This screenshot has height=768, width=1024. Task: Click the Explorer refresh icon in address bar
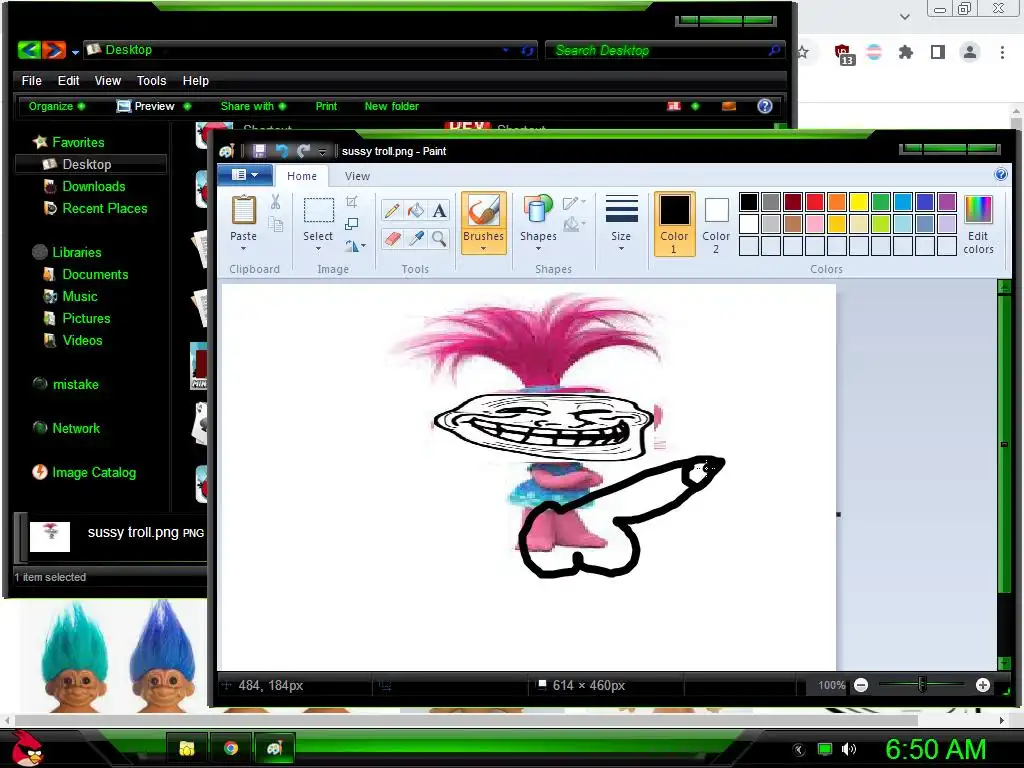point(527,50)
